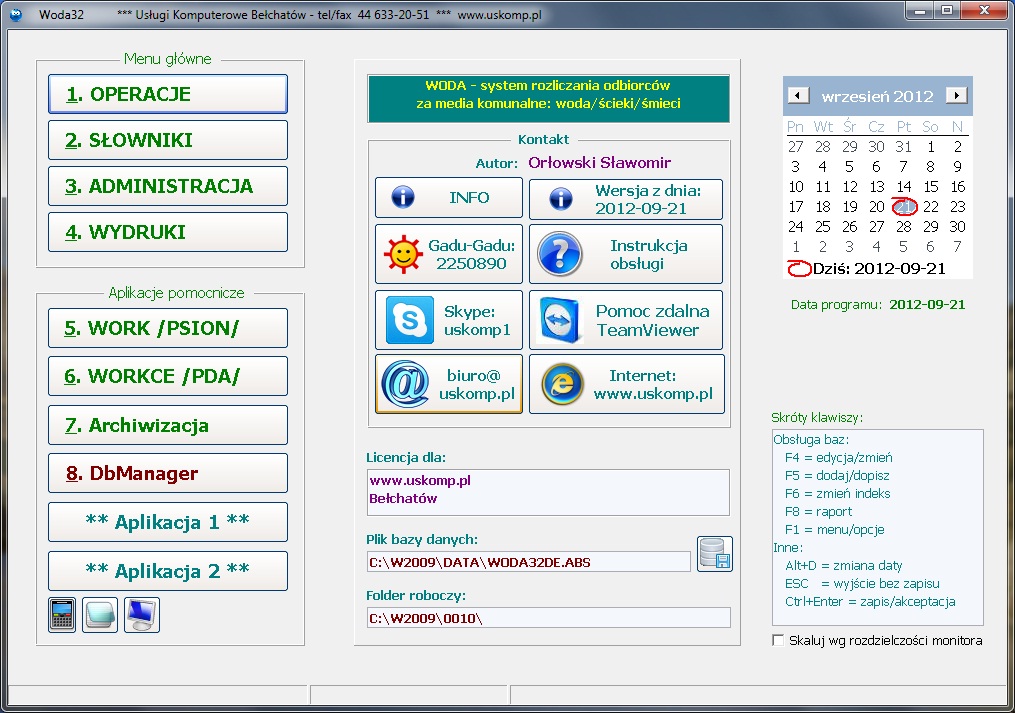Click the computer monitor icon

(x=141, y=615)
